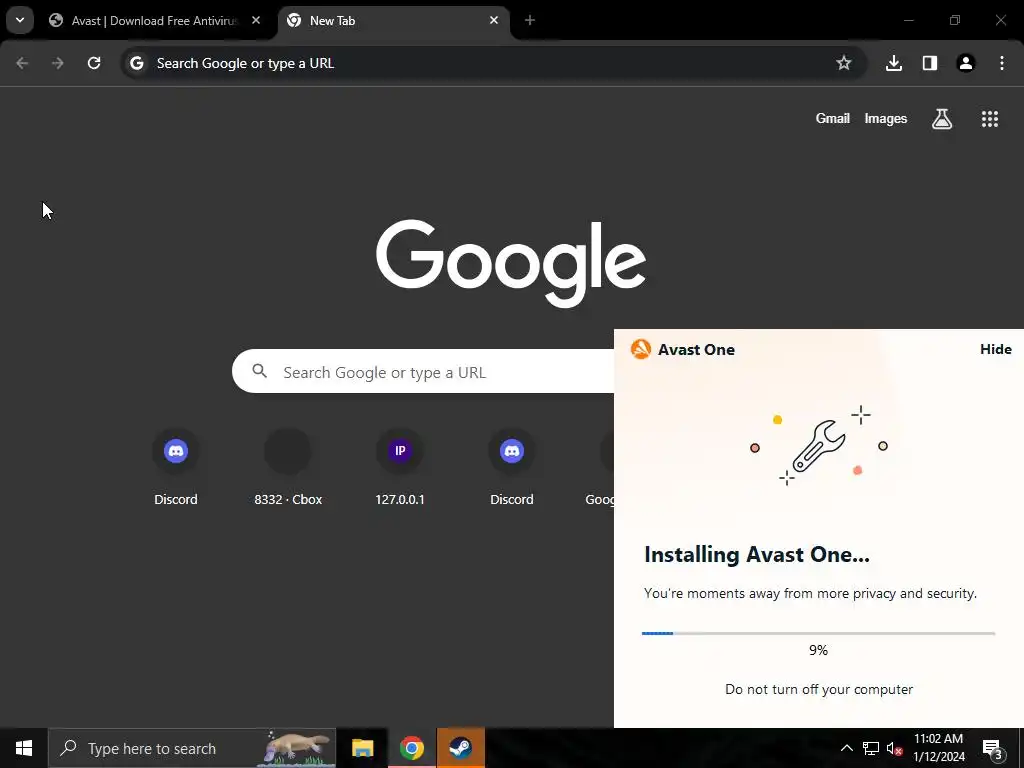Click the magnifier icon in search box
The image size is (1024, 768).
[x=259, y=371]
